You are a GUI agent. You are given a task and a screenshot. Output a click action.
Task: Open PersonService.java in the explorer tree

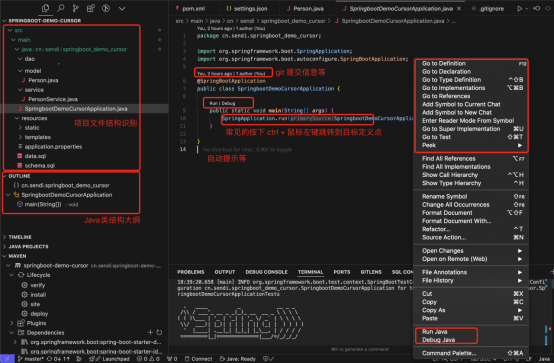coord(49,99)
